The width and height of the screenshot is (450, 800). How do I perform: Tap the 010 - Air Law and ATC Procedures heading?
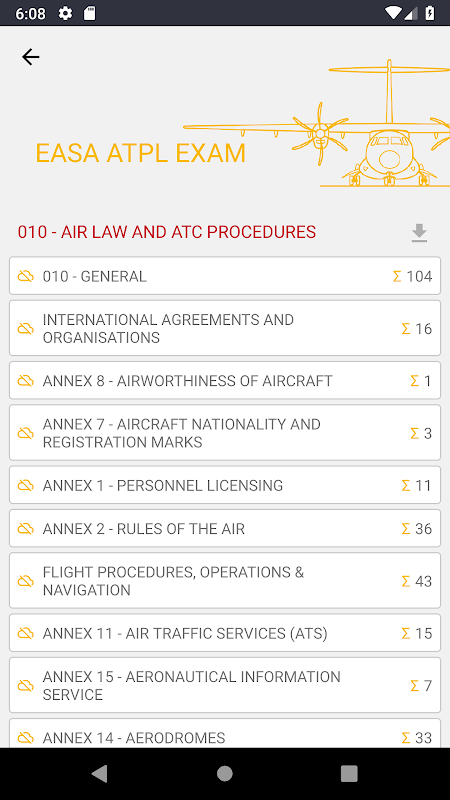pos(167,232)
